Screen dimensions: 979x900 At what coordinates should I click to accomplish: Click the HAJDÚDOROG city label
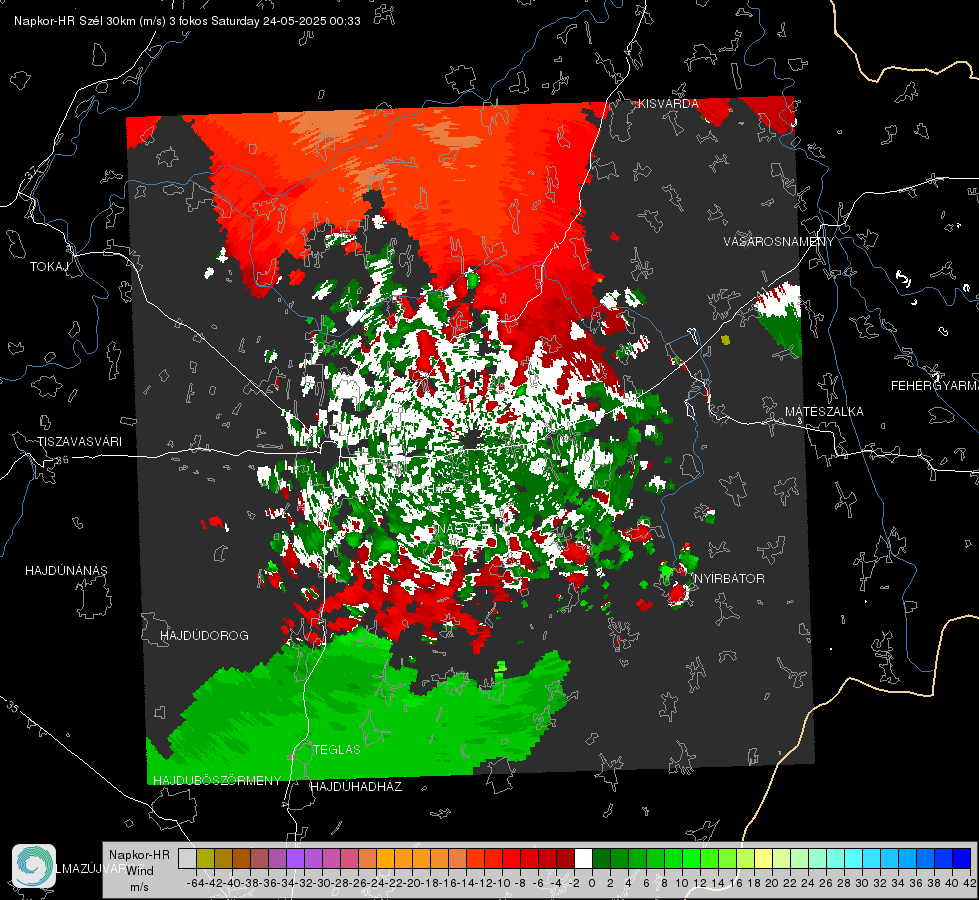coord(204,635)
